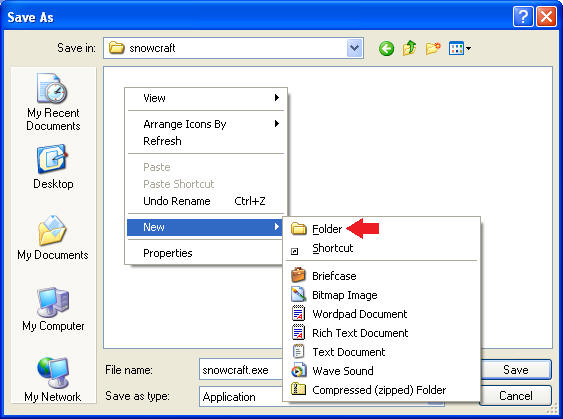Image resolution: width=563 pixels, height=419 pixels.
Task: Open My Documents in places bar
Action: pyautogui.click(x=53, y=238)
